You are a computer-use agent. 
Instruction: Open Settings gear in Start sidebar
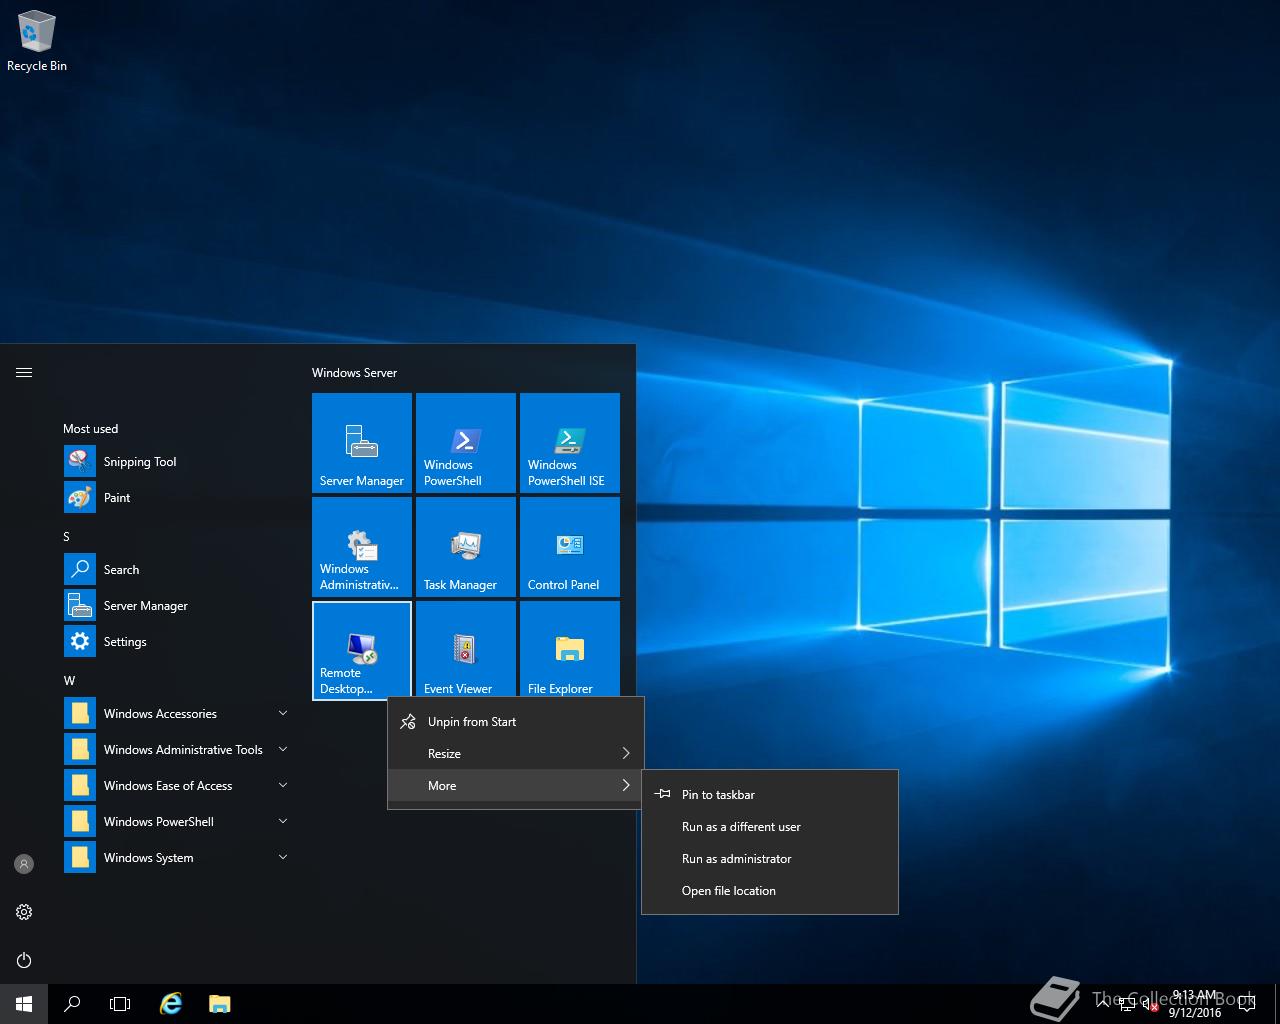coord(24,912)
